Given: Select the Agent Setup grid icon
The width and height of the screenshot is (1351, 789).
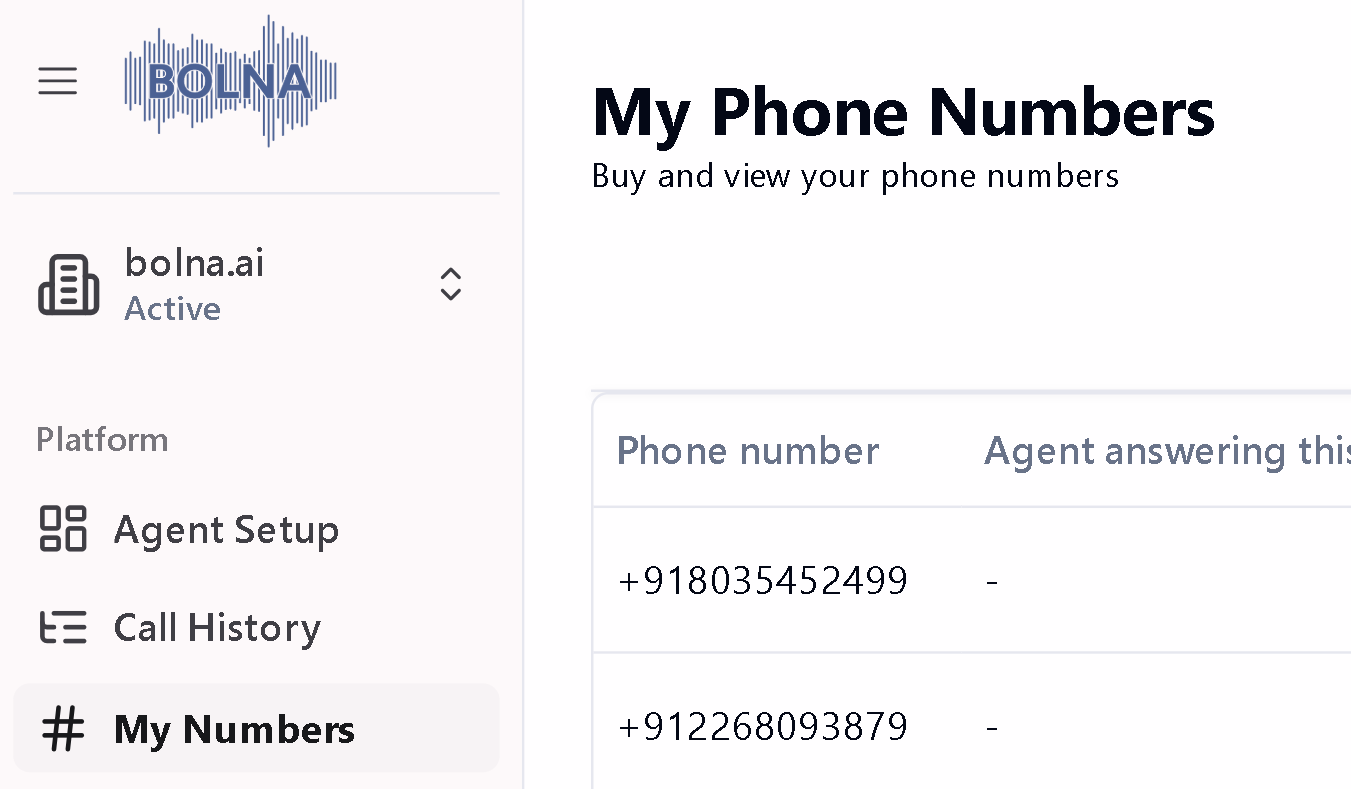Looking at the screenshot, I should click(62, 529).
